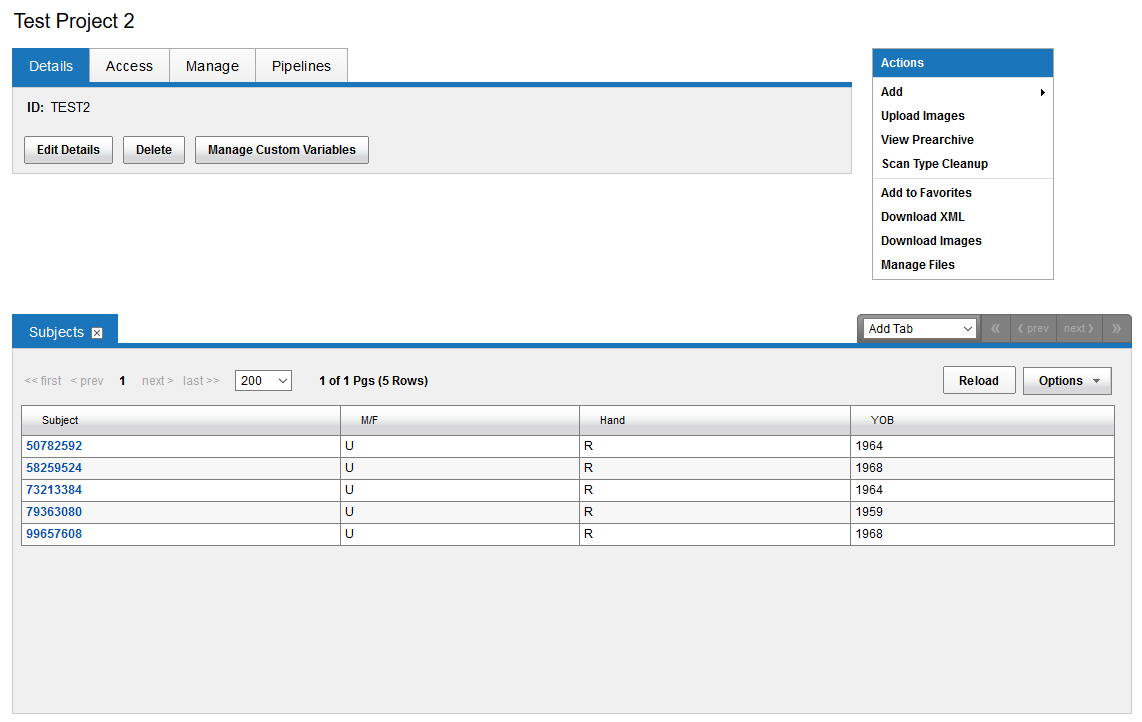Open the Add Tab dropdown

click(920, 329)
